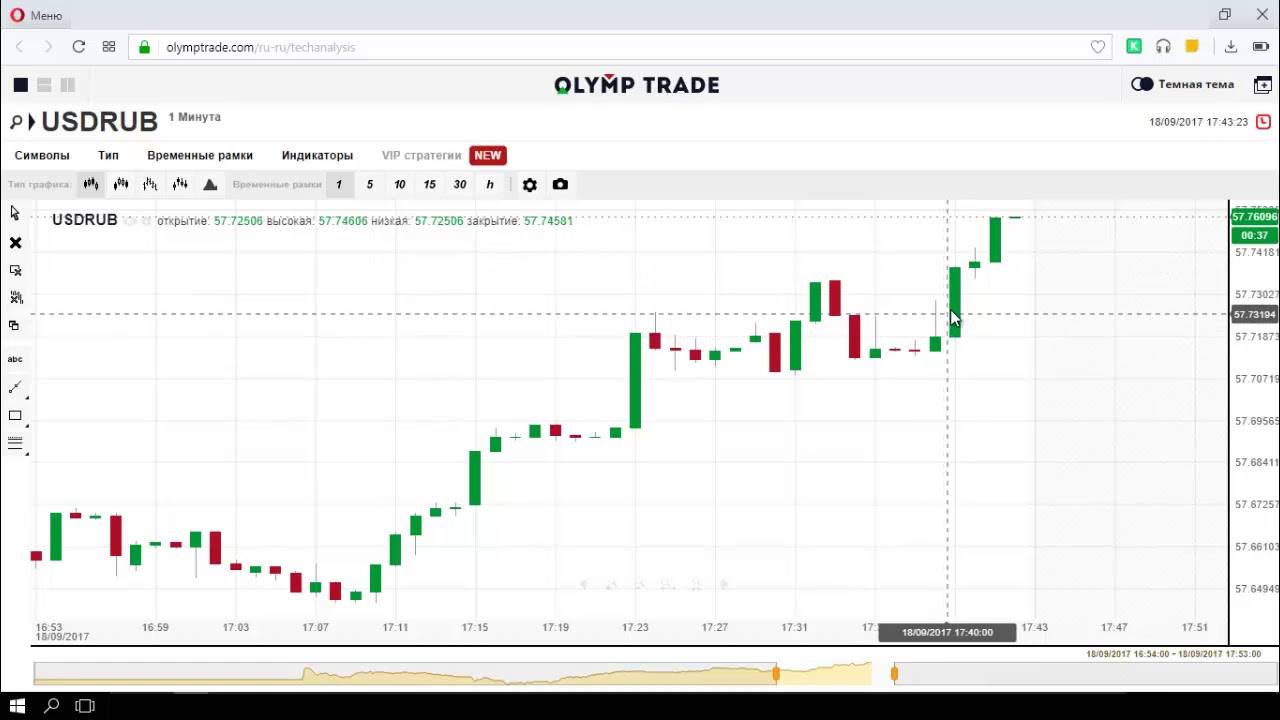The height and width of the screenshot is (720, 1280).
Task: Open the trend line drawing tool
Action: (x=15, y=388)
